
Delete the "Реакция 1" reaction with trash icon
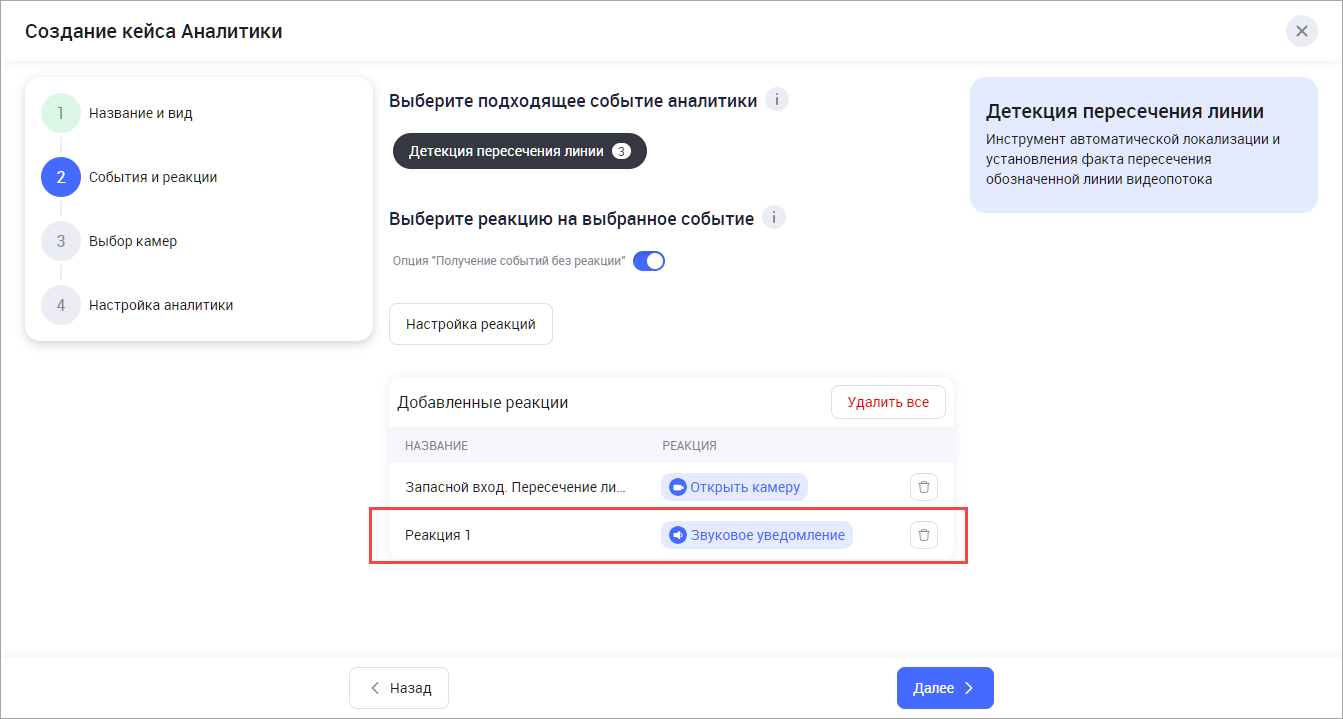923,535
